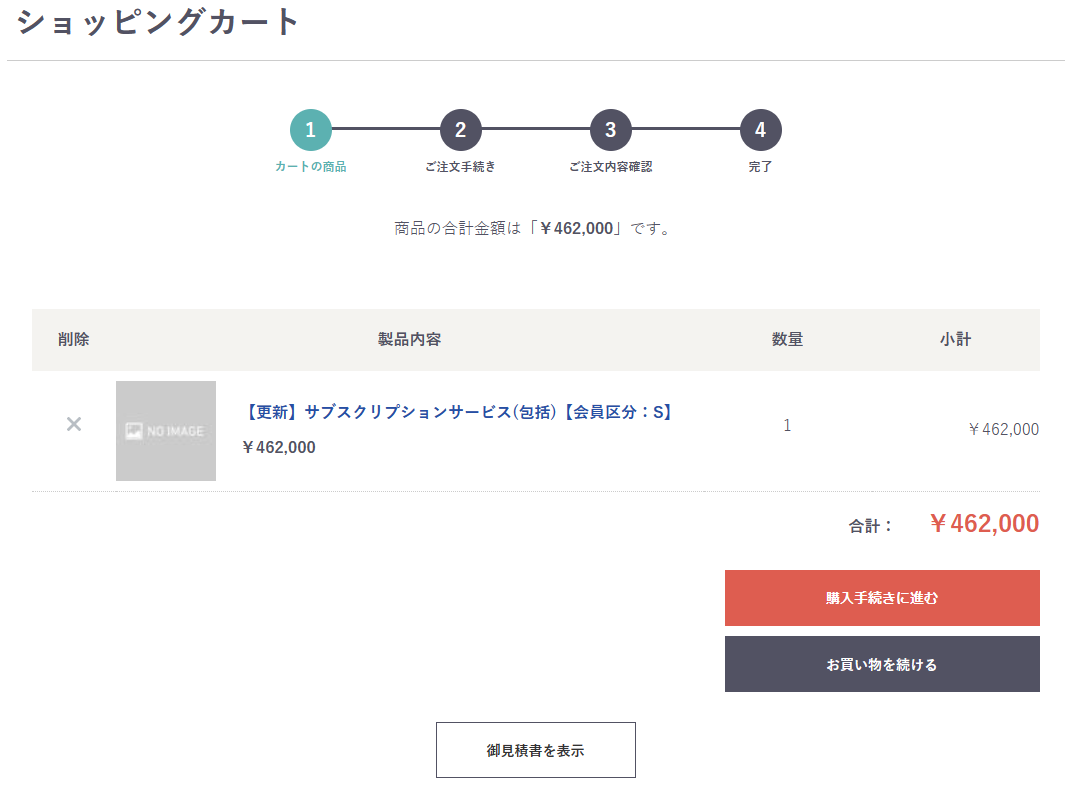
Task: Select the step 4 circle icon
Action: [x=761, y=130]
